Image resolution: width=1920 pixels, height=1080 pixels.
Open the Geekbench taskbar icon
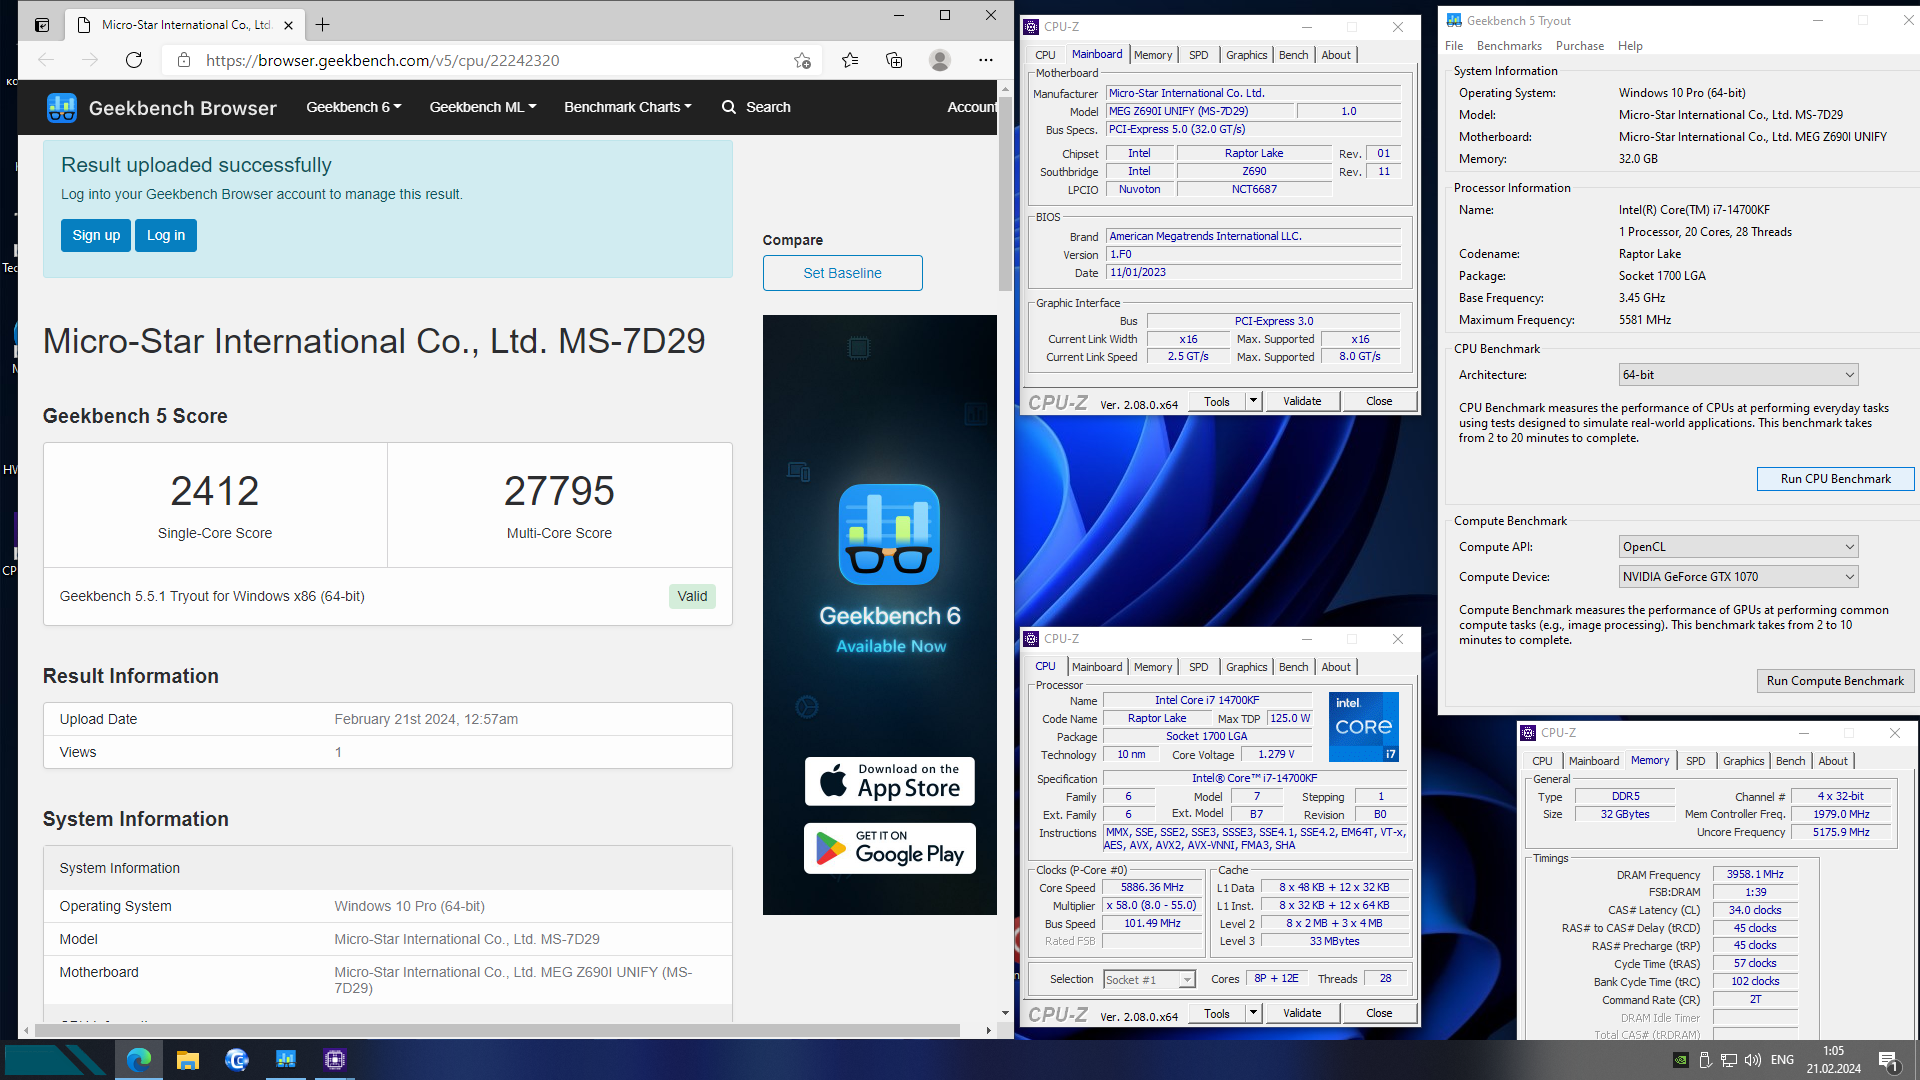[286, 1059]
